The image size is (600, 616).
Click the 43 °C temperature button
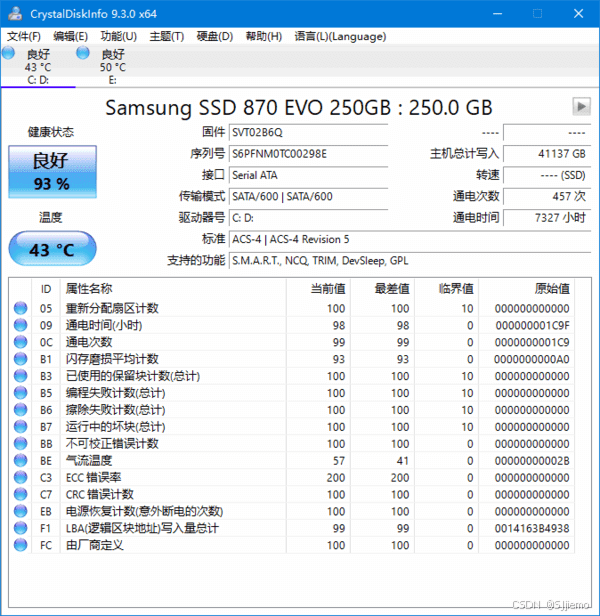(x=52, y=248)
